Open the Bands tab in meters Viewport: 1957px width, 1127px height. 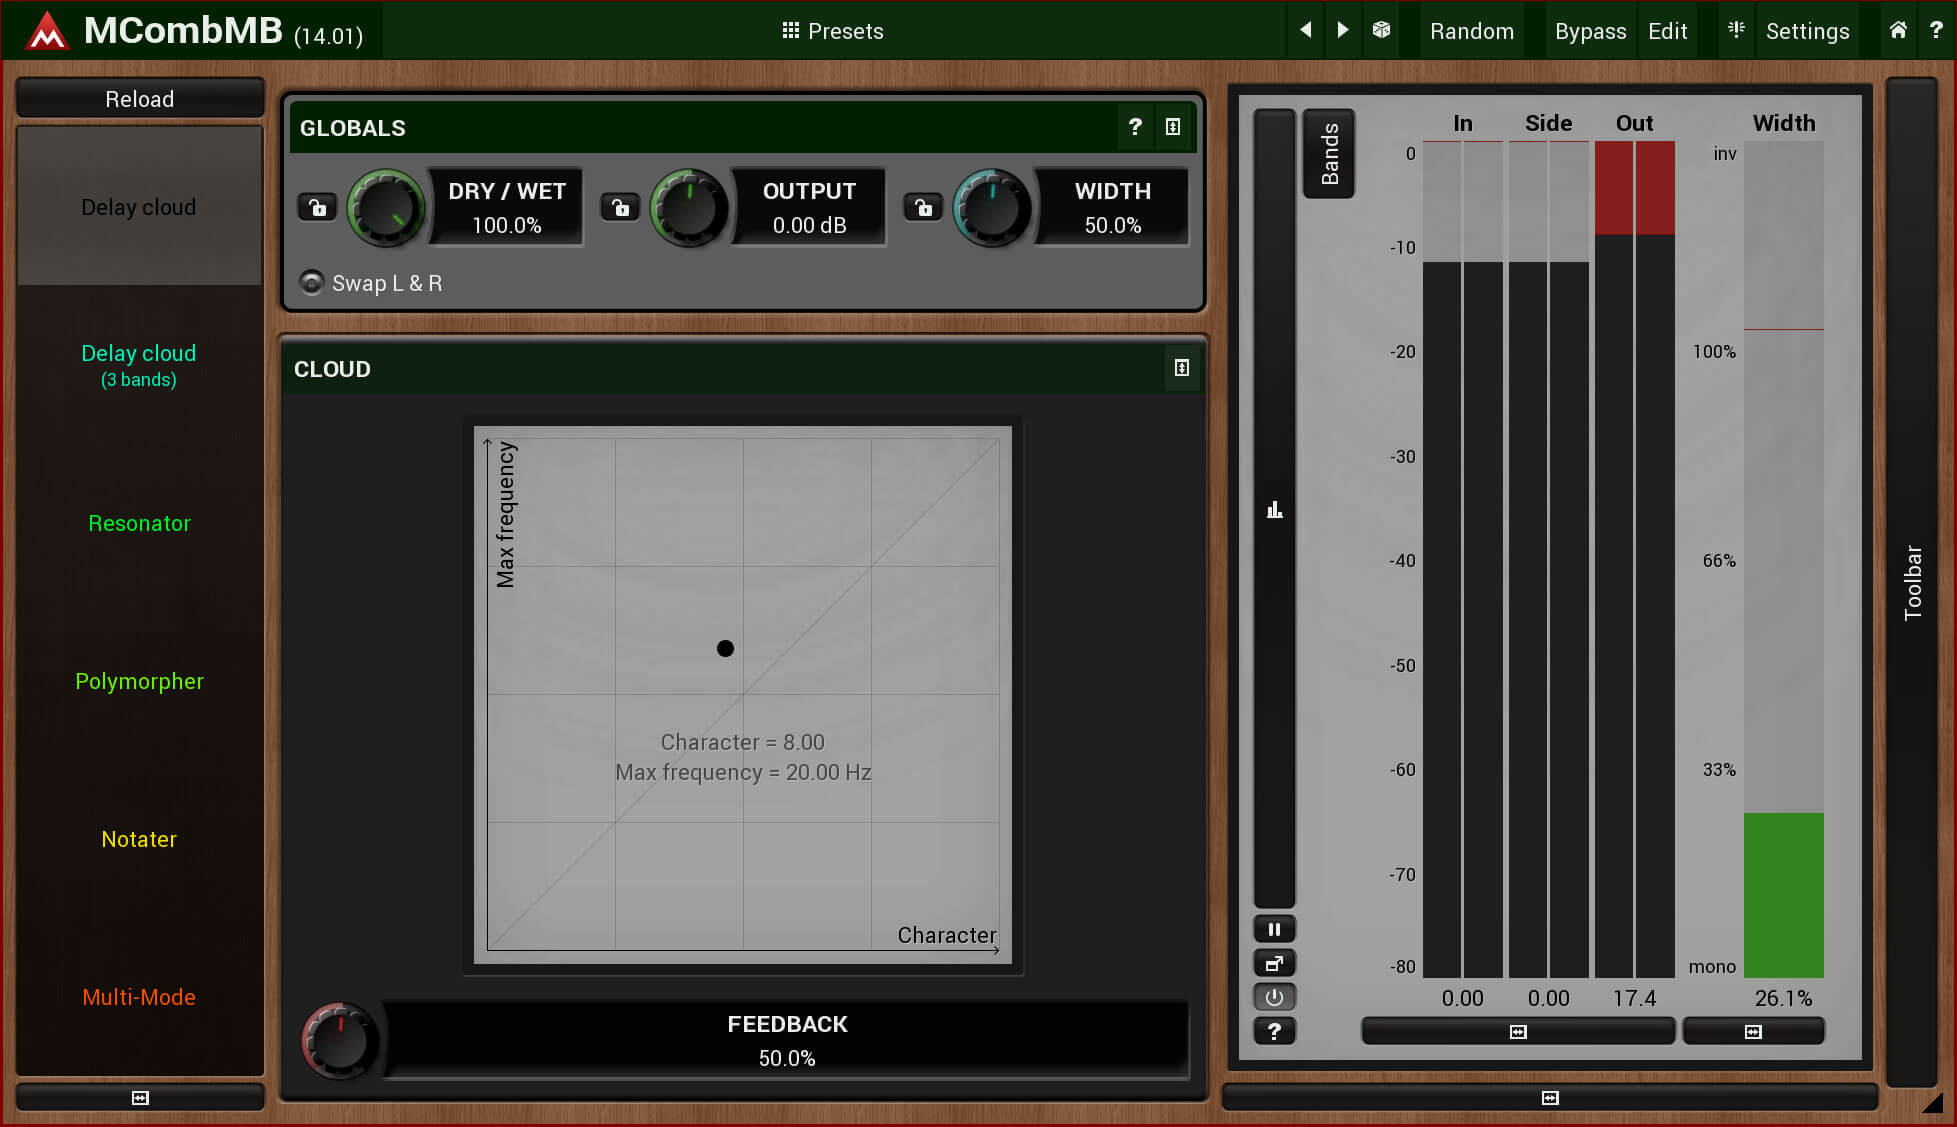pos(1329,153)
